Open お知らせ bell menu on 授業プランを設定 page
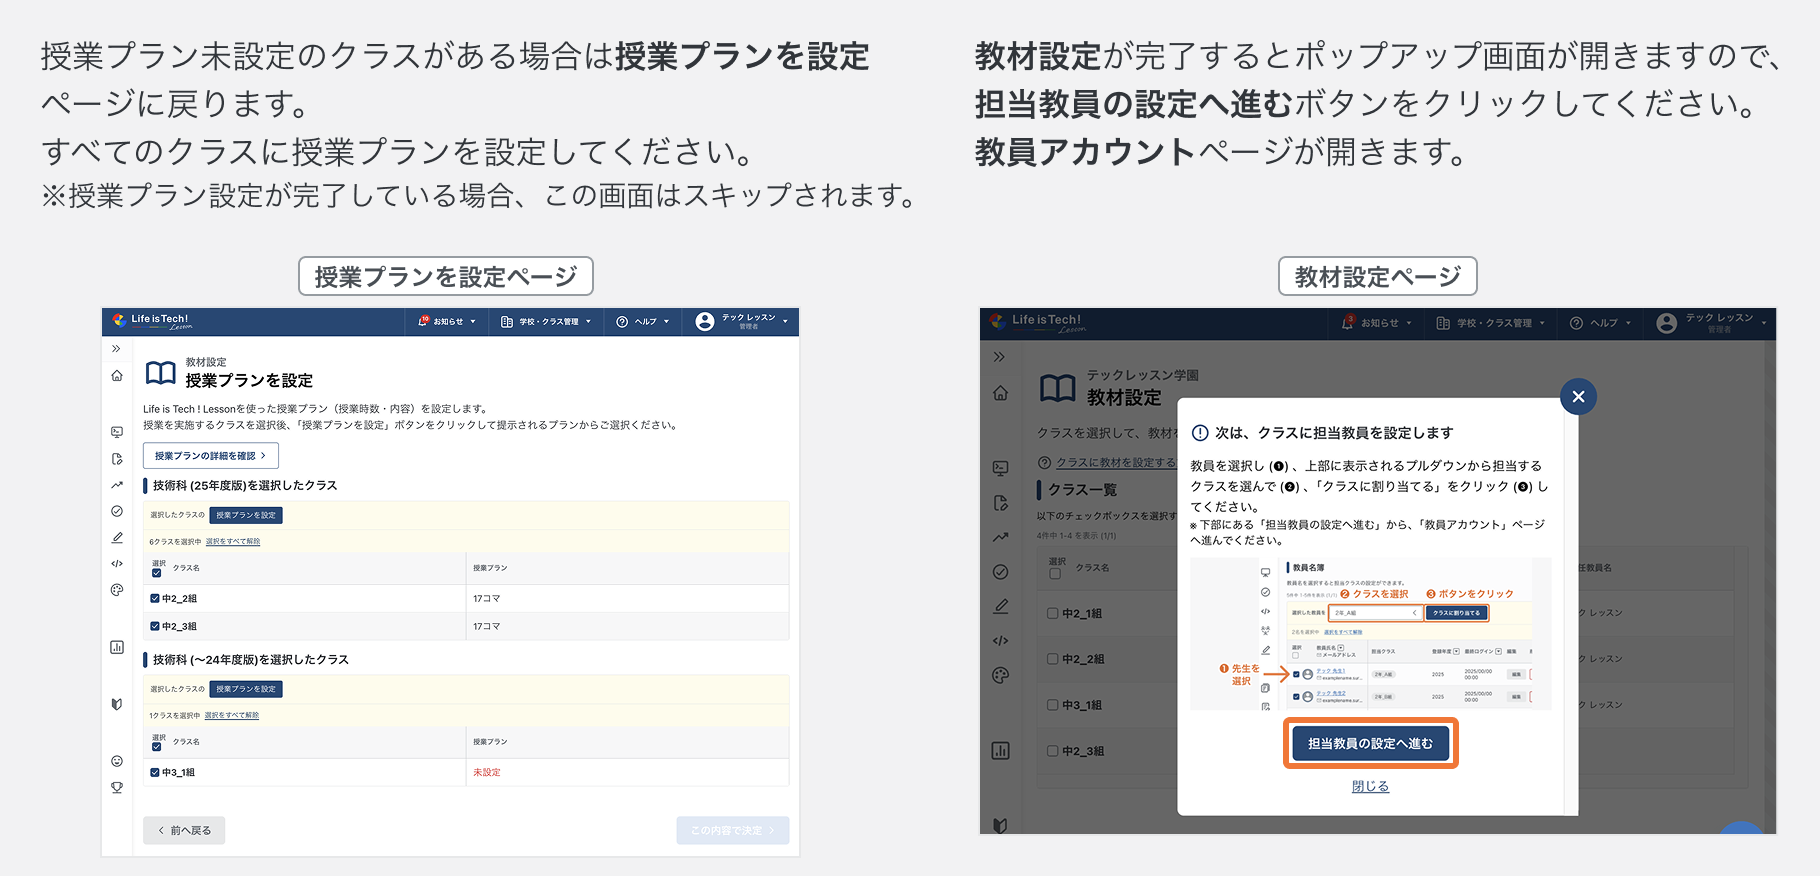This screenshot has width=1820, height=876. (x=446, y=322)
